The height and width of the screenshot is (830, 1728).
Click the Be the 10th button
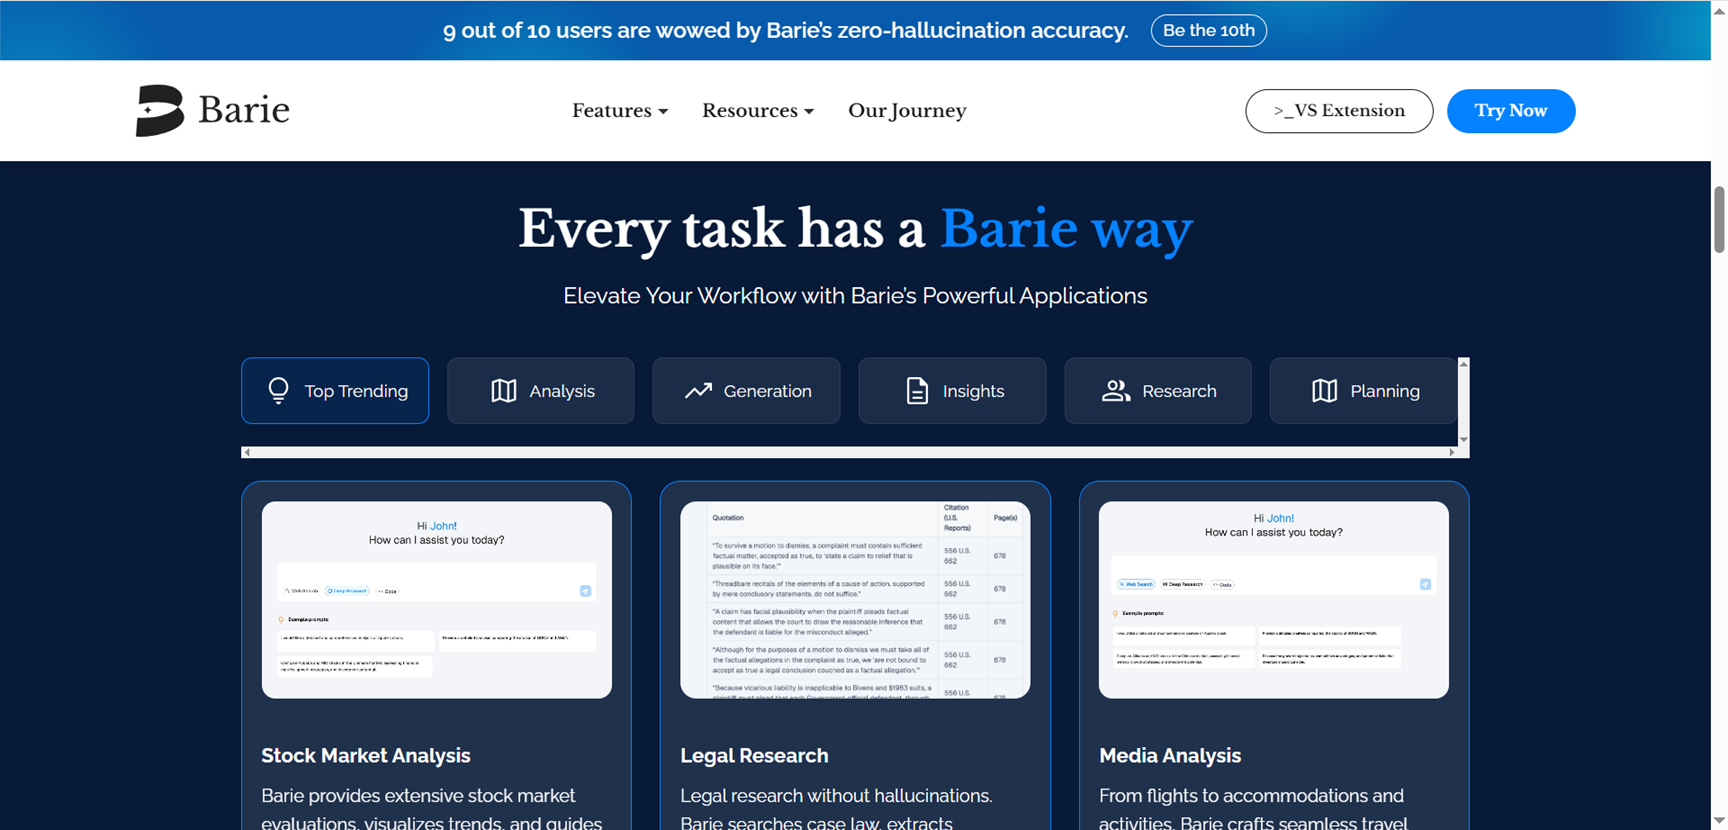(x=1209, y=30)
